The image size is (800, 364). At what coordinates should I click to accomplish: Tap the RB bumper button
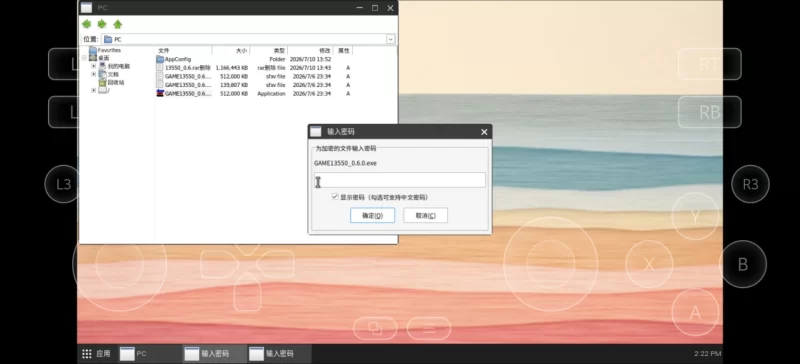point(709,112)
